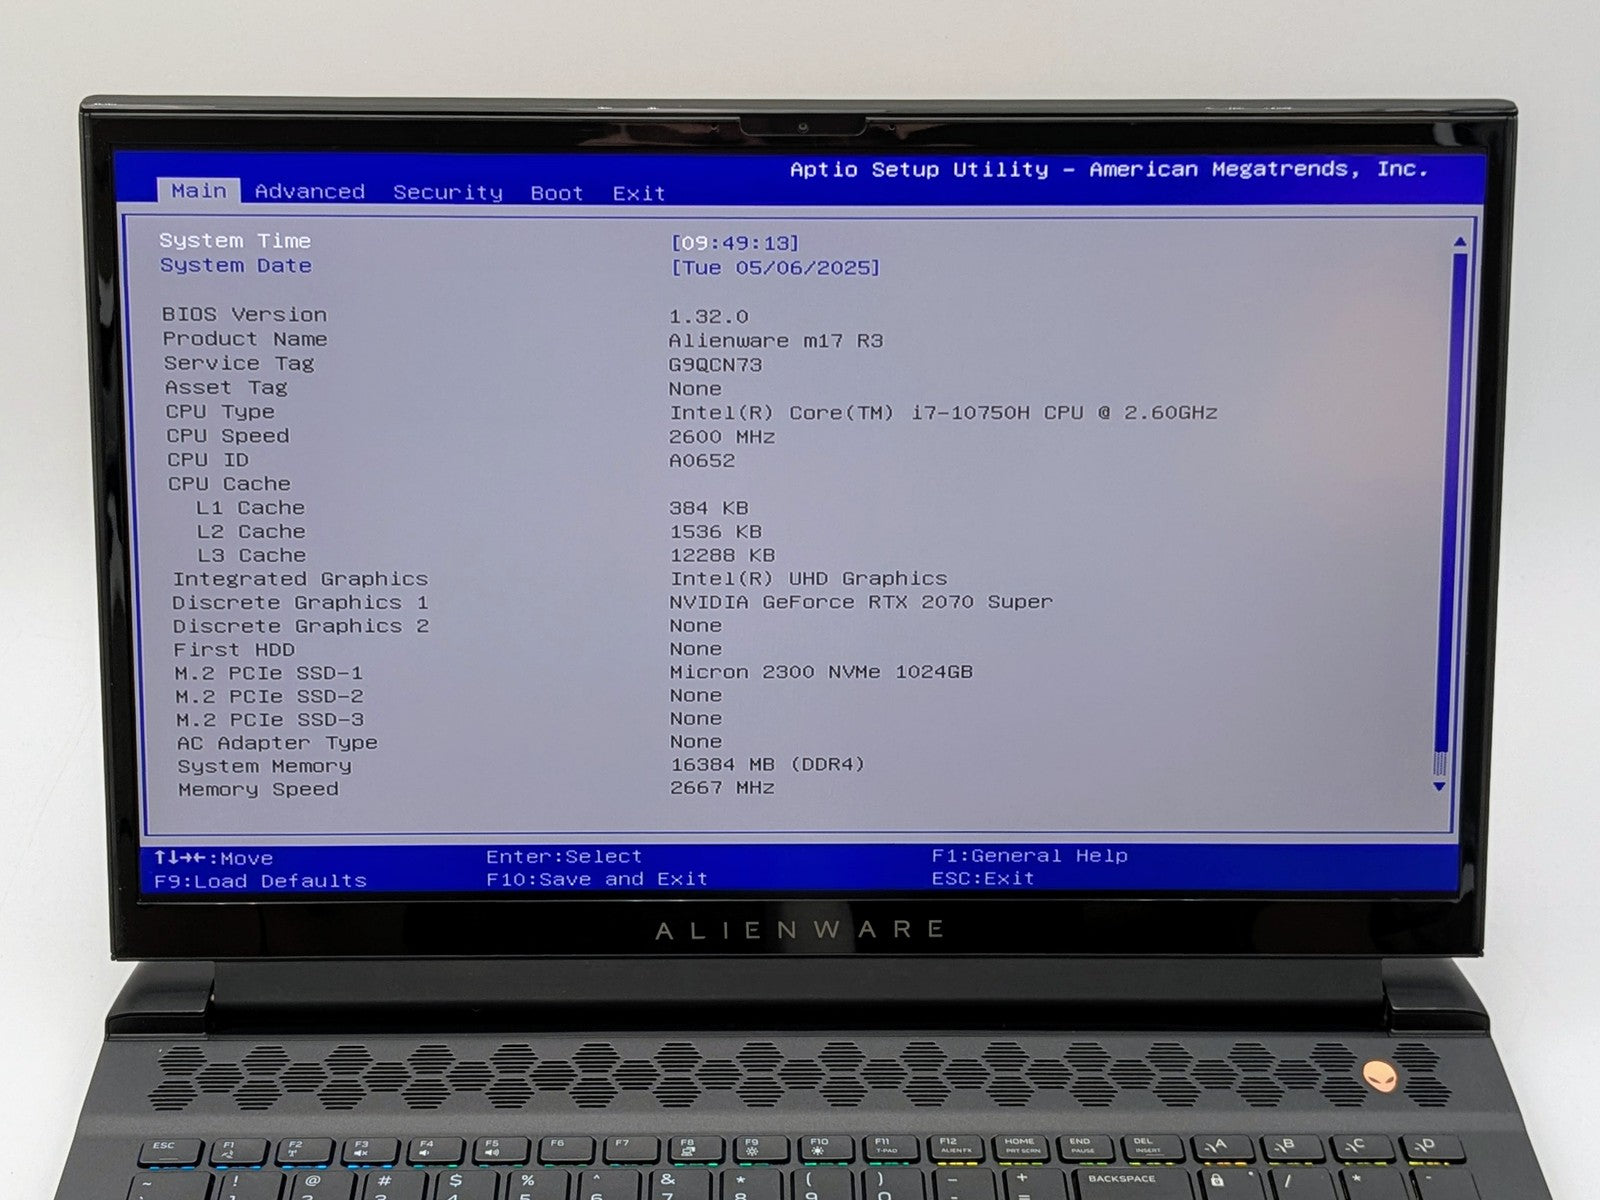Click the CPU Cache label
This screenshot has width=1600, height=1200.
(x=229, y=484)
